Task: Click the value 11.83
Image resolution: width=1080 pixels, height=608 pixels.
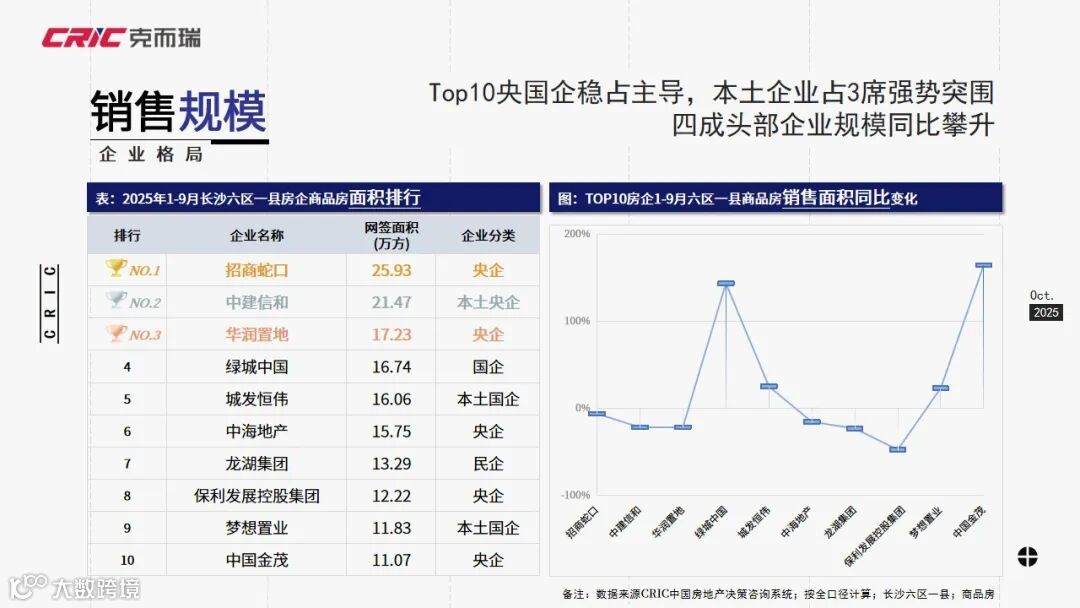Action: click(391, 528)
